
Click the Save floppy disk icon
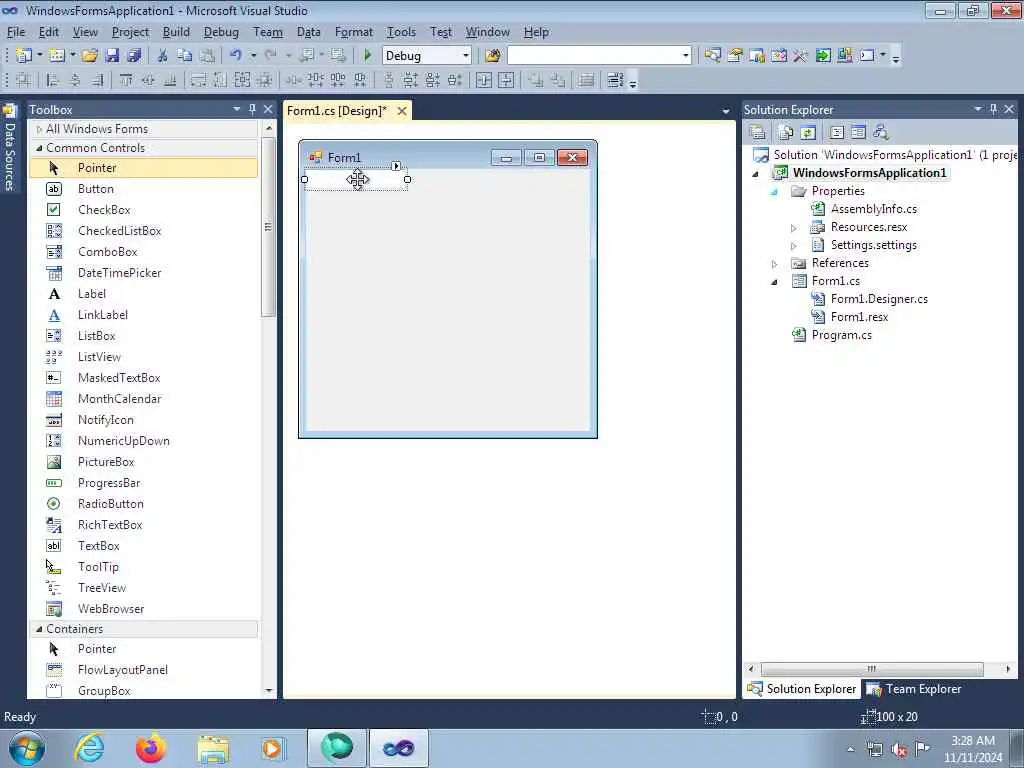point(112,56)
